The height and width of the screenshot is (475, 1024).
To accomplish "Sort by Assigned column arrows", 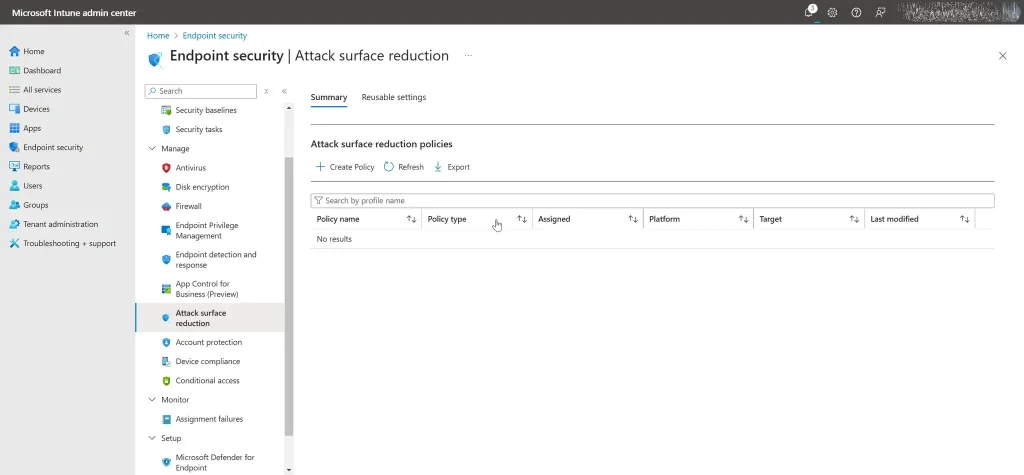I will 633,220.
